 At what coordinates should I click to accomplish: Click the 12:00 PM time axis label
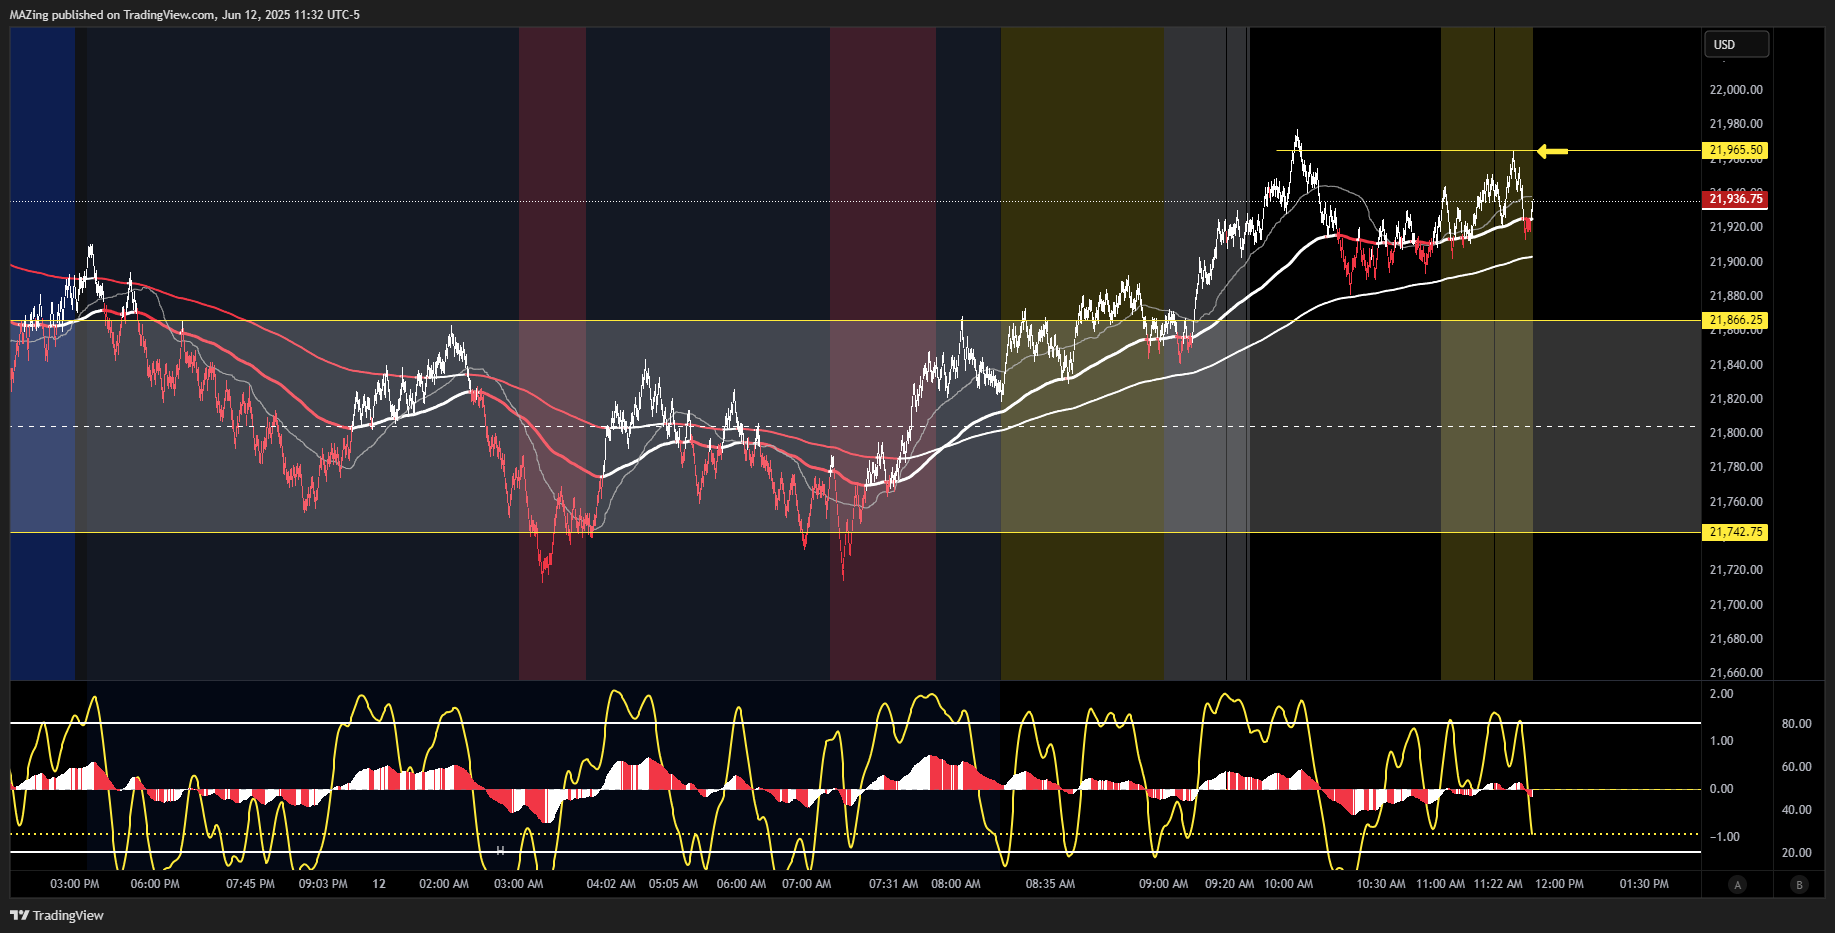pyautogui.click(x=1559, y=884)
